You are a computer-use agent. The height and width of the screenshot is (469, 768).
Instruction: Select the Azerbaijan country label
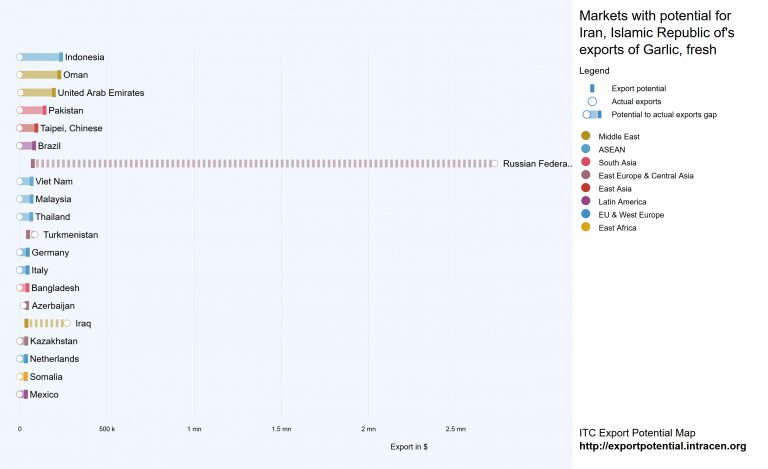[53, 306]
